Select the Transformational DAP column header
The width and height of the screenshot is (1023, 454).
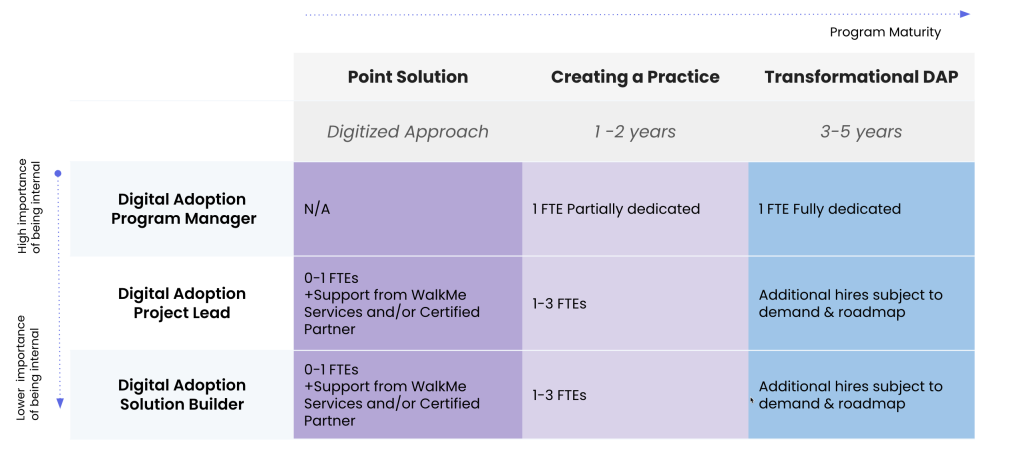(x=861, y=77)
